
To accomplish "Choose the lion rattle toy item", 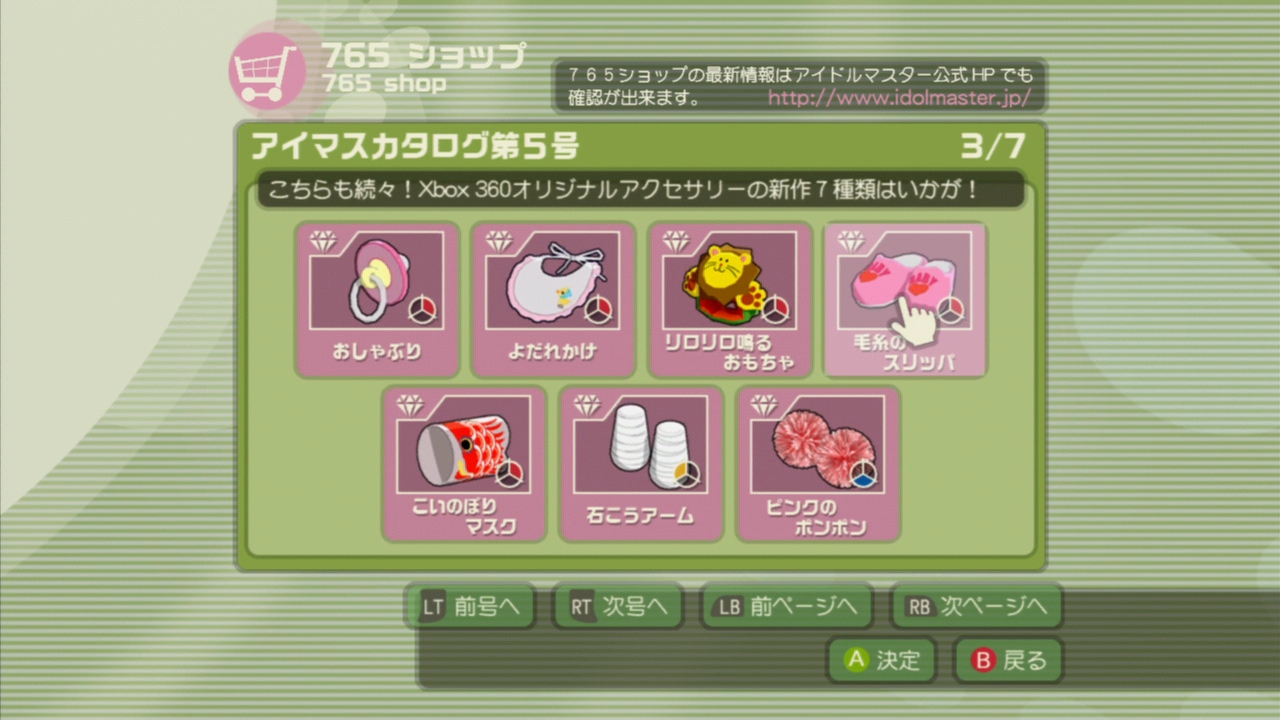I will [729, 300].
